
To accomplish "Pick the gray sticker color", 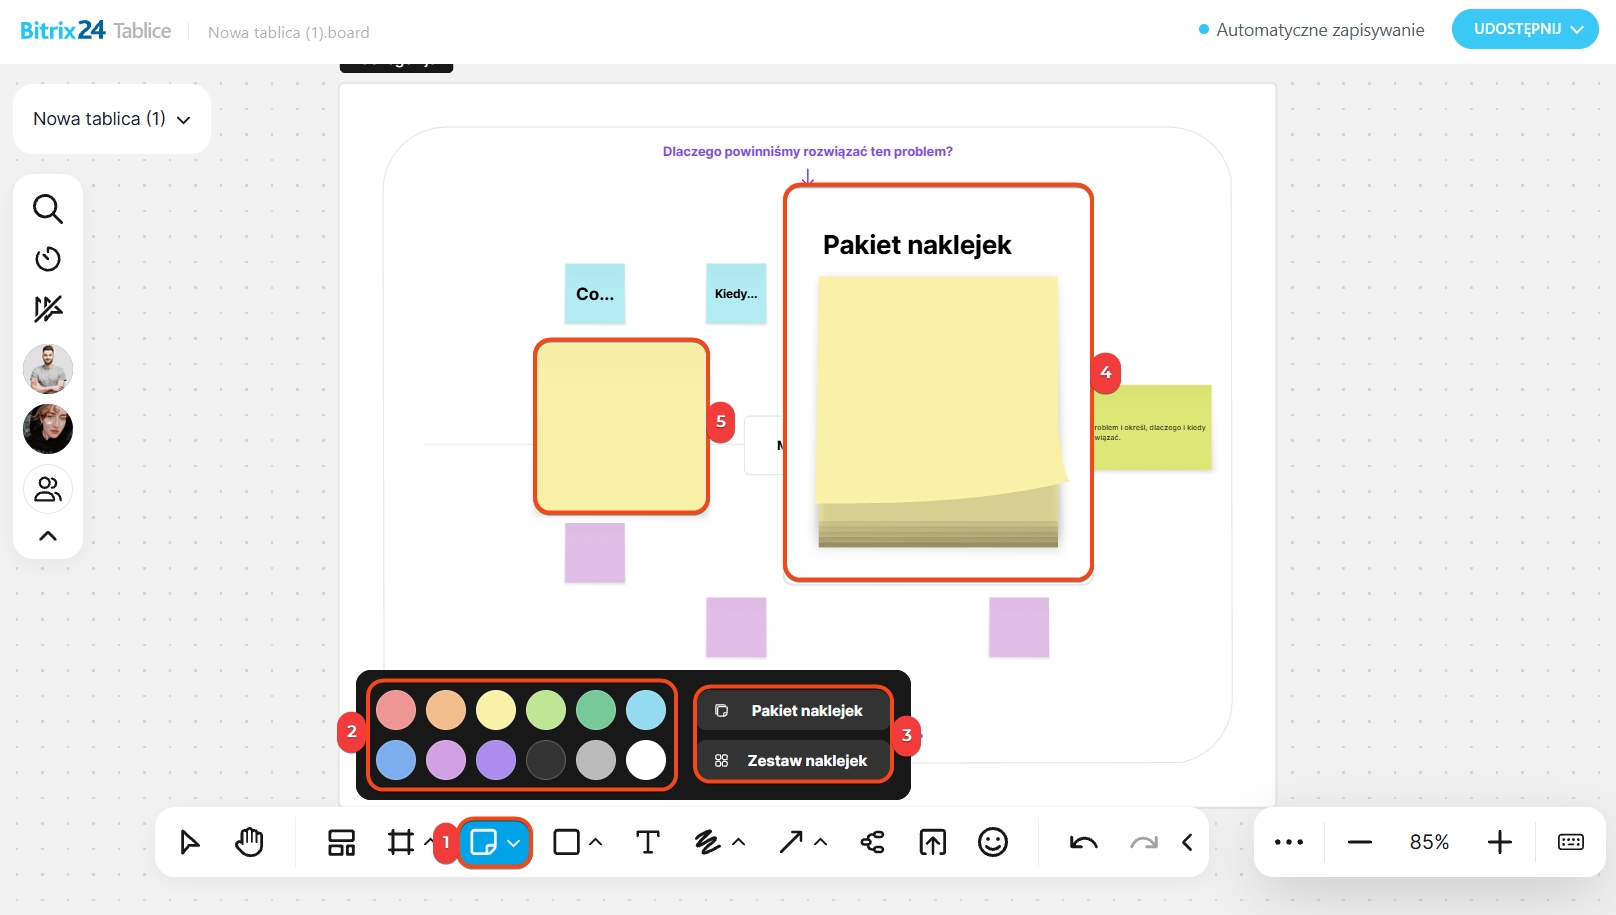I will point(596,760).
